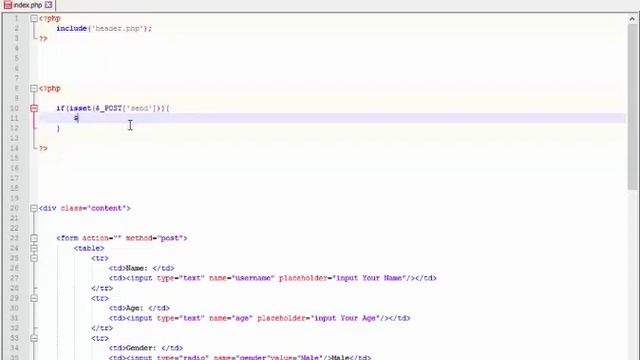Switch to the index.php tab
The image size is (640, 360).
pyautogui.click(x=27, y=5)
